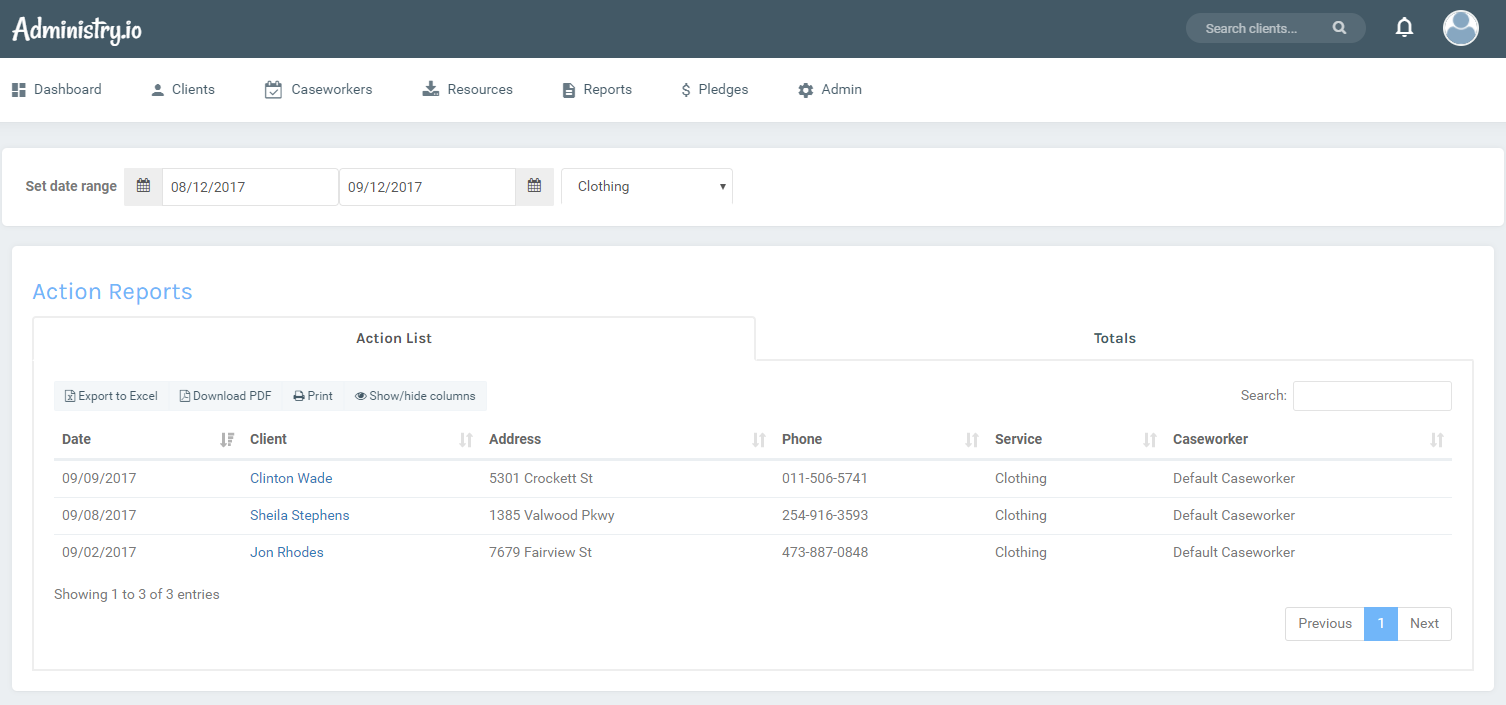Open end date calendar icon
Image resolution: width=1506 pixels, height=705 pixels.
534,186
